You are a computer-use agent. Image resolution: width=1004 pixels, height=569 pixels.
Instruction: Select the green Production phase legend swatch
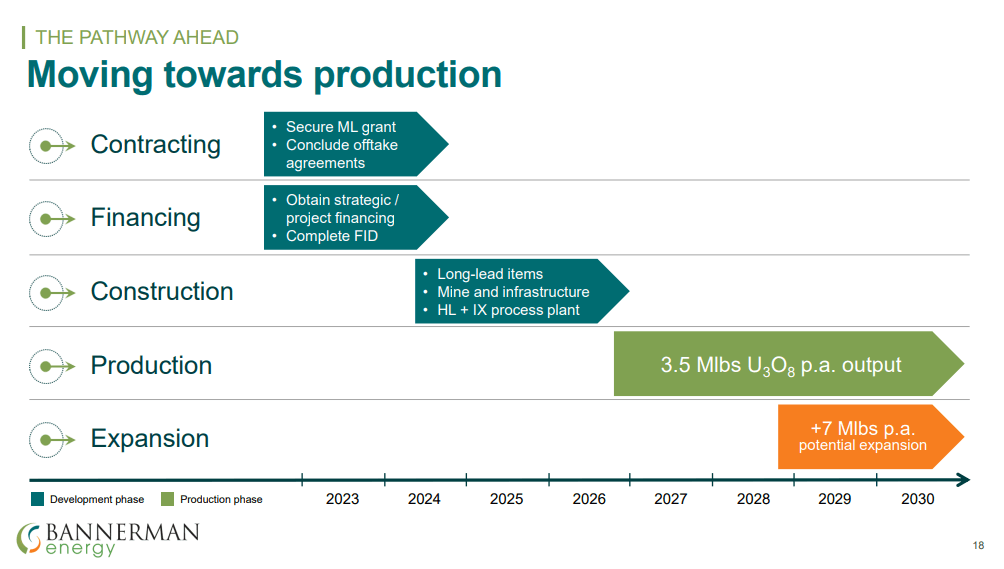[167, 499]
